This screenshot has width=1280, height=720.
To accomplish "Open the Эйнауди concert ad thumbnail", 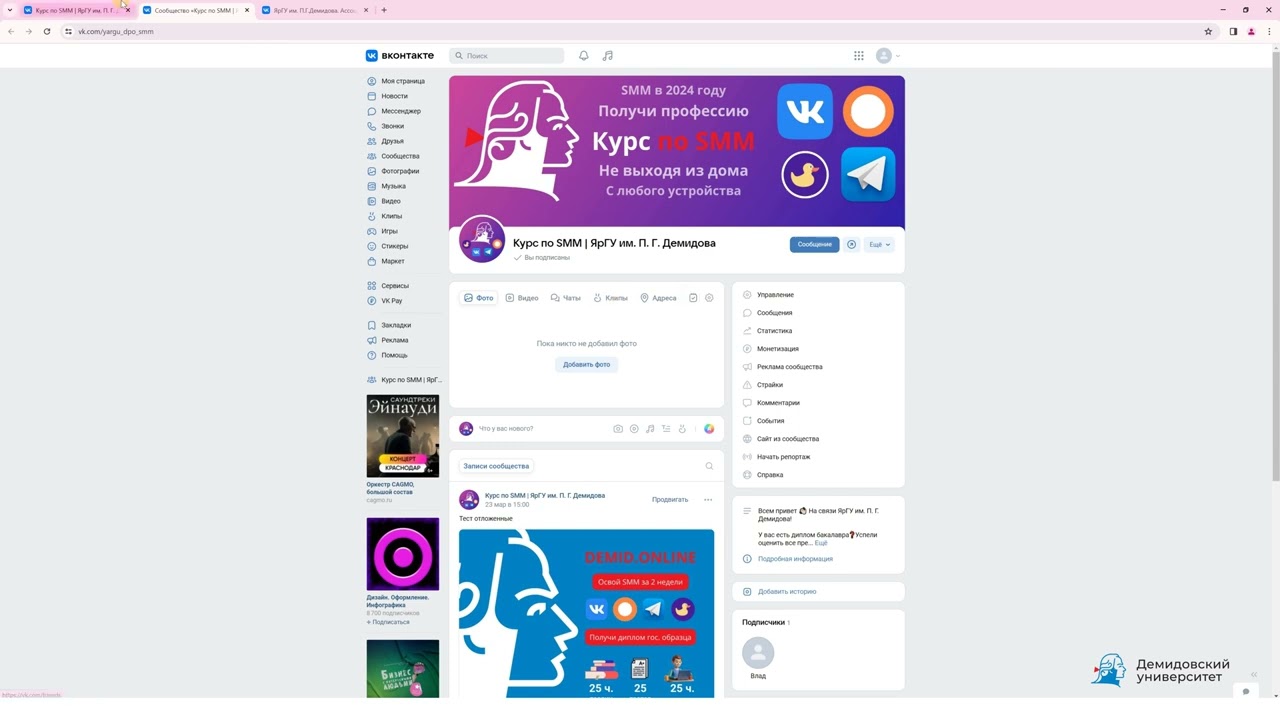I will point(403,436).
